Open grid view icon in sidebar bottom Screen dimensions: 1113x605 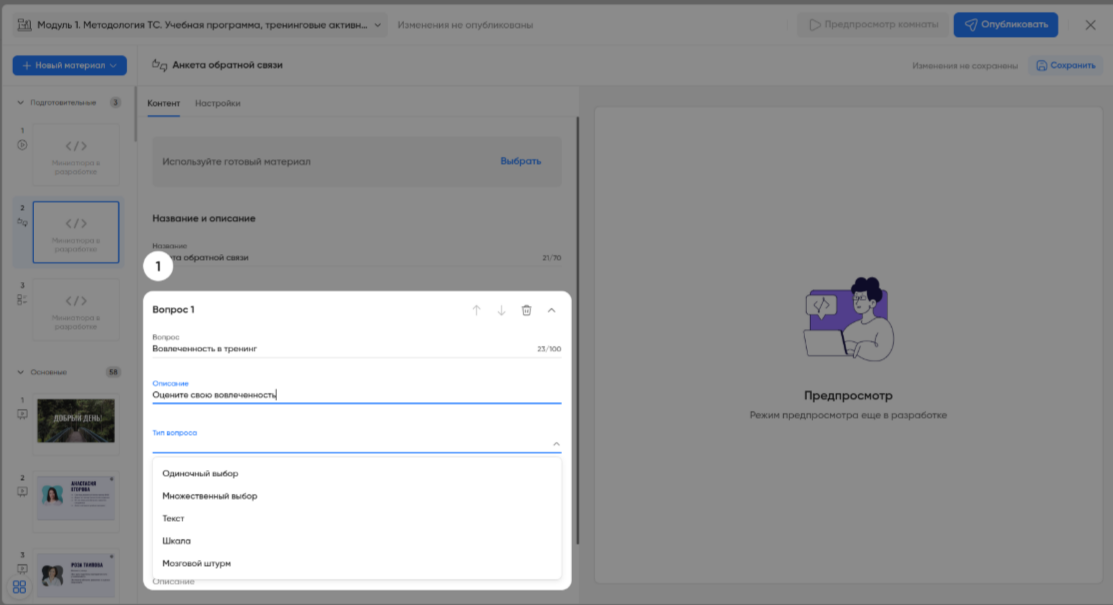coord(19,587)
